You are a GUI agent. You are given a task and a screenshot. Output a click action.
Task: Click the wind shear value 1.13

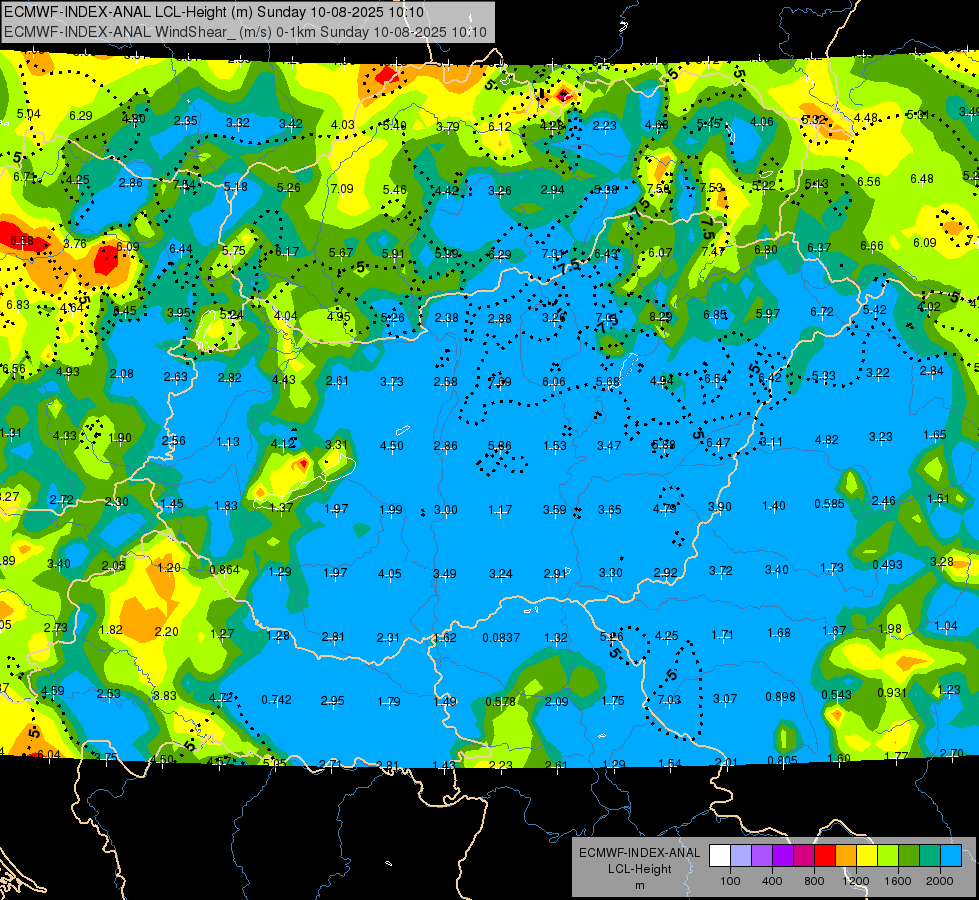pyautogui.click(x=228, y=442)
